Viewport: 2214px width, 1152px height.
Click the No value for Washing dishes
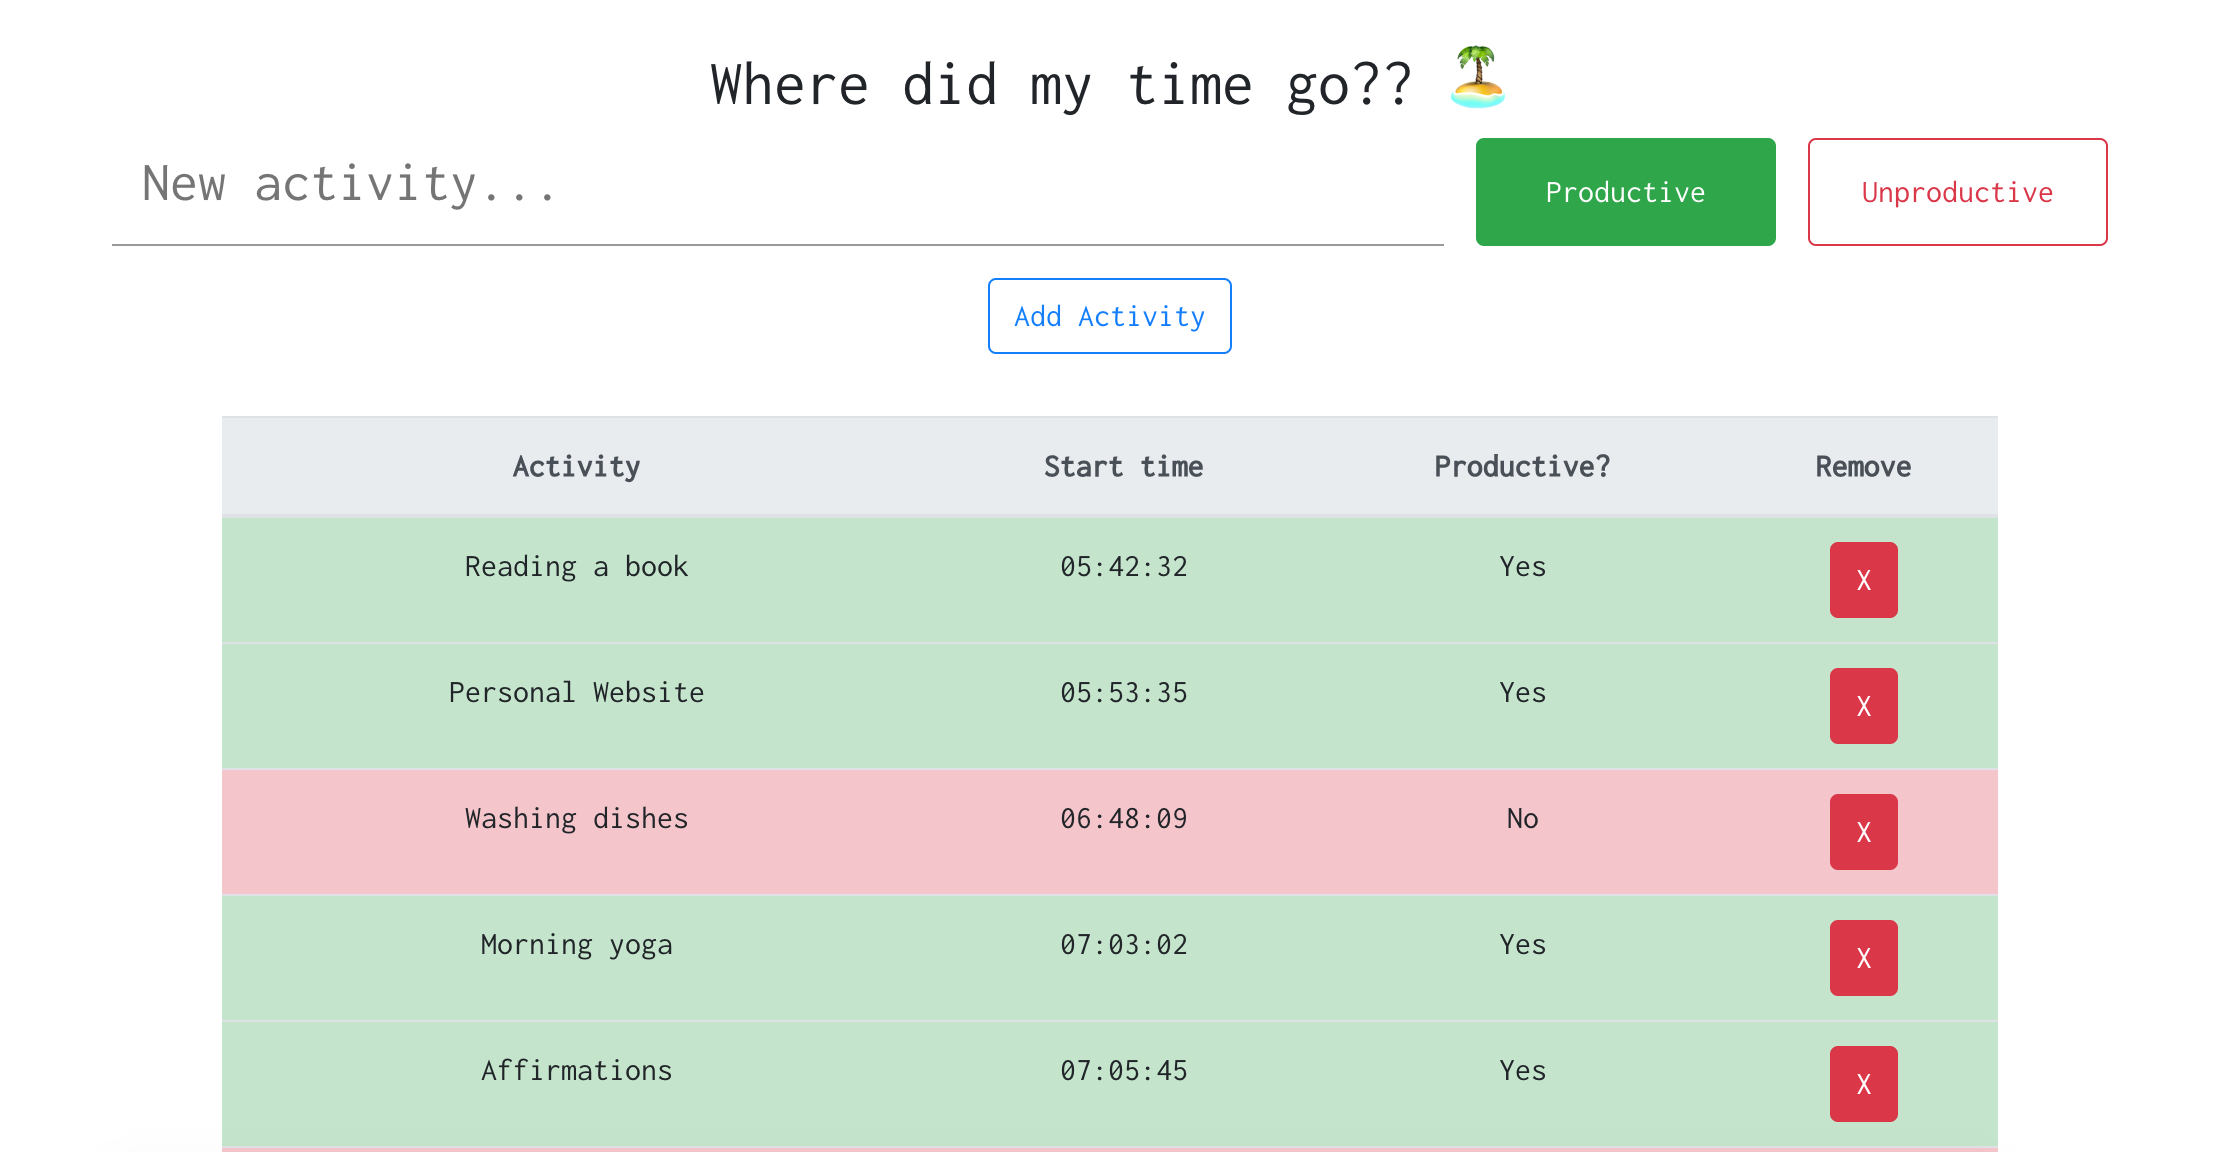pyautogui.click(x=1522, y=819)
